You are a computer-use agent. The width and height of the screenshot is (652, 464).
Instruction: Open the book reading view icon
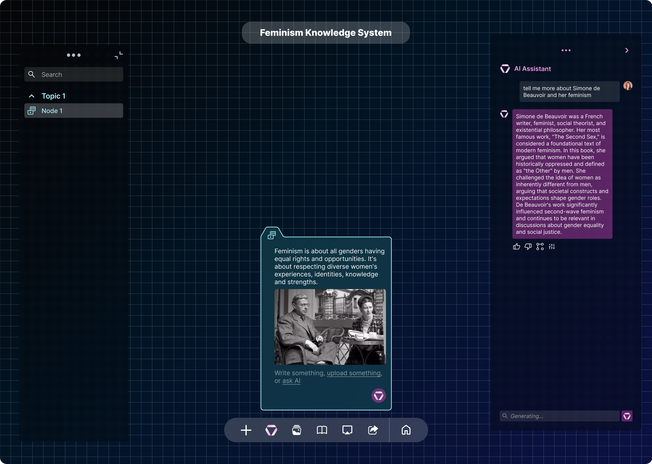click(x=322, y=430)
